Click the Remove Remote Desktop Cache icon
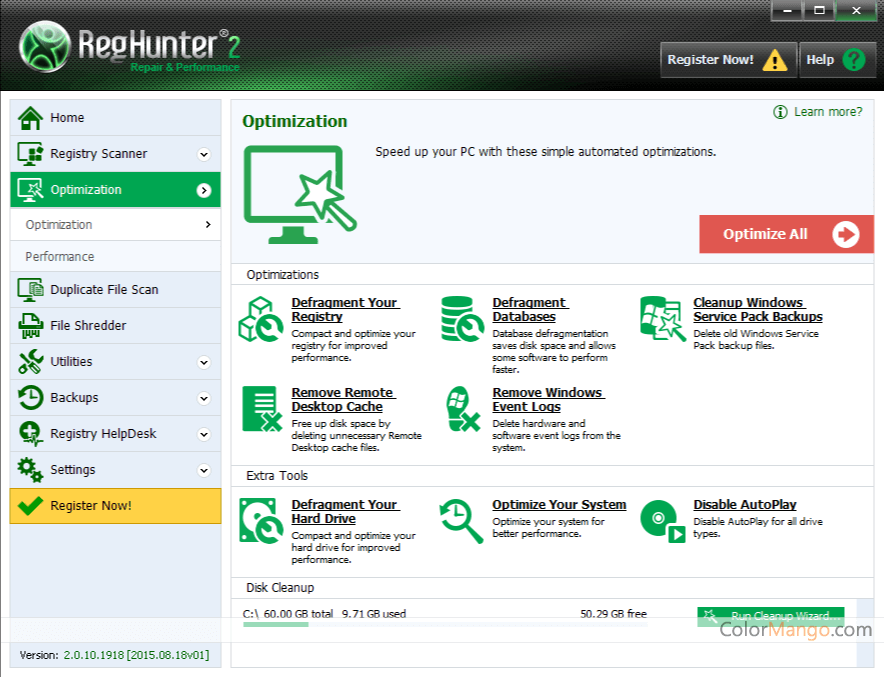Screen dimensions: 884x677 tap(262, 409)
